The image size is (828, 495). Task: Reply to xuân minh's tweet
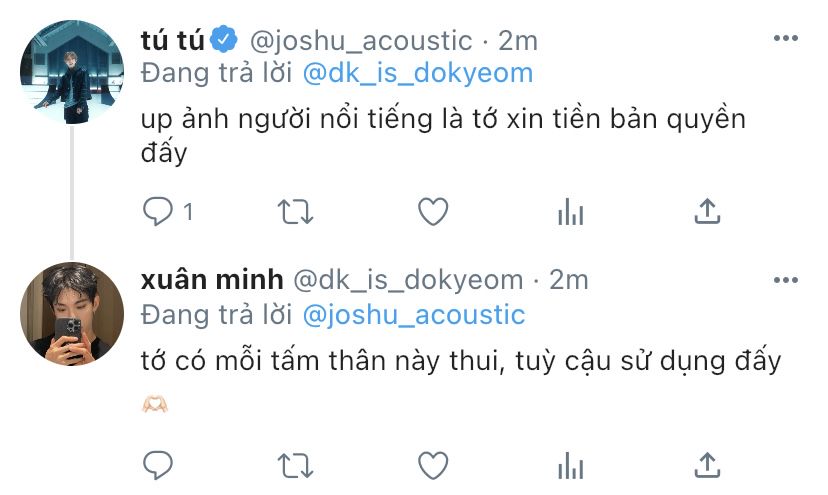point(158,465)
